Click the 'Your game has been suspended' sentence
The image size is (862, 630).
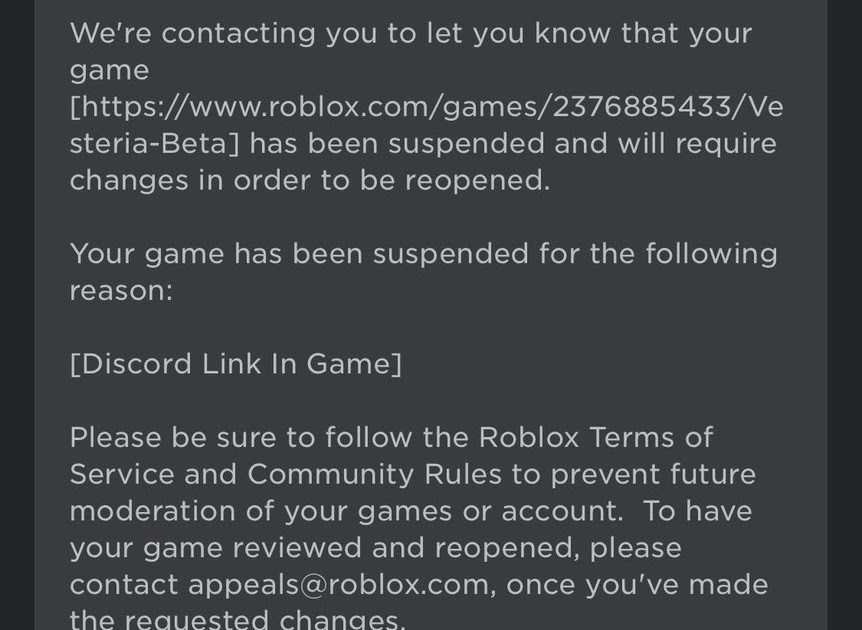click(299, 255)
